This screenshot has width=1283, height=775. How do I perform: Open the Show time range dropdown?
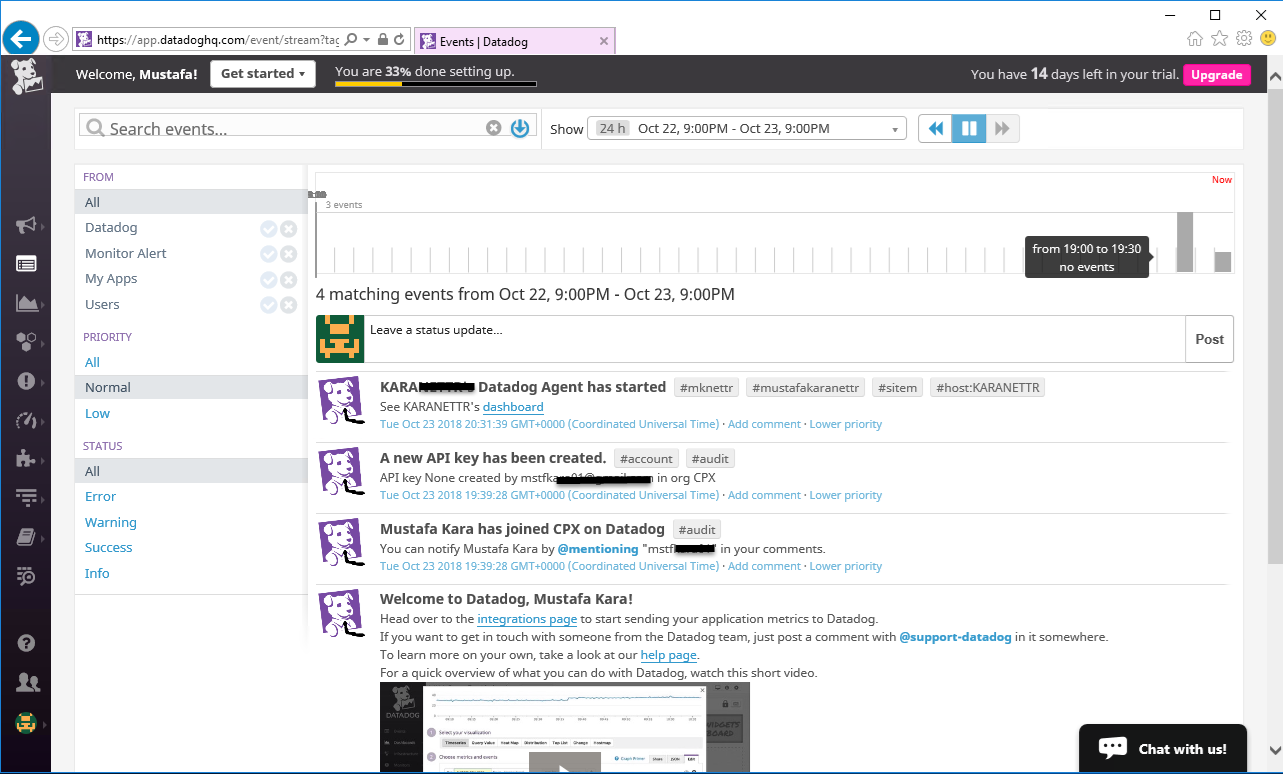click(747, 128)
